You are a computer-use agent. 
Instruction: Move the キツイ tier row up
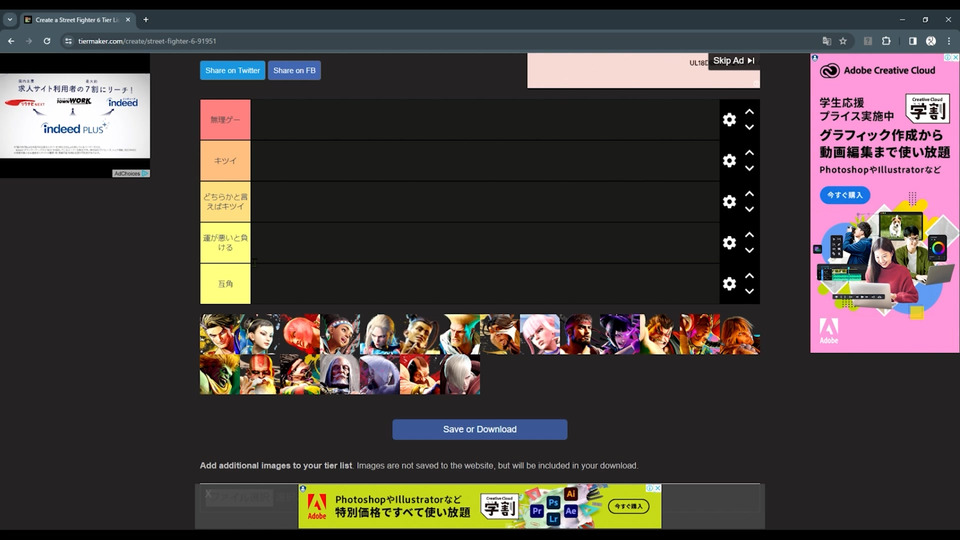pyautogui.click(x=749, y=152)
